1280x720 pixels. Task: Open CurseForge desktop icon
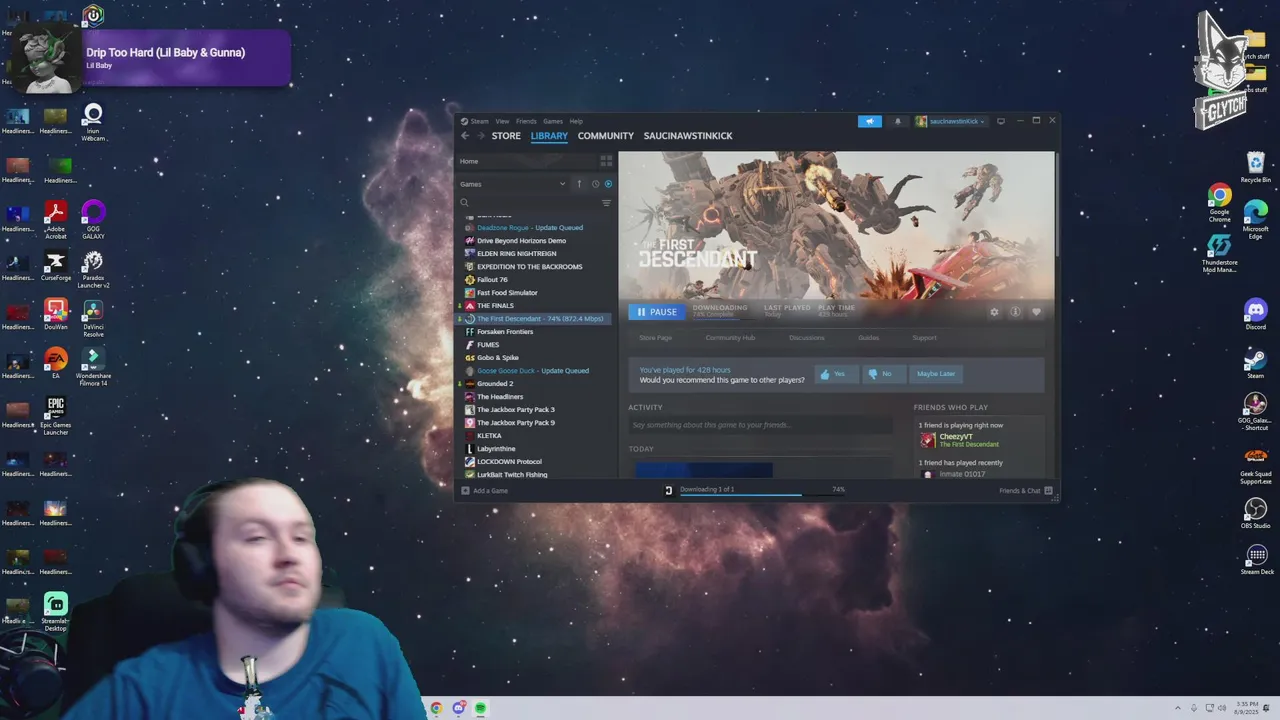point(56,267)
